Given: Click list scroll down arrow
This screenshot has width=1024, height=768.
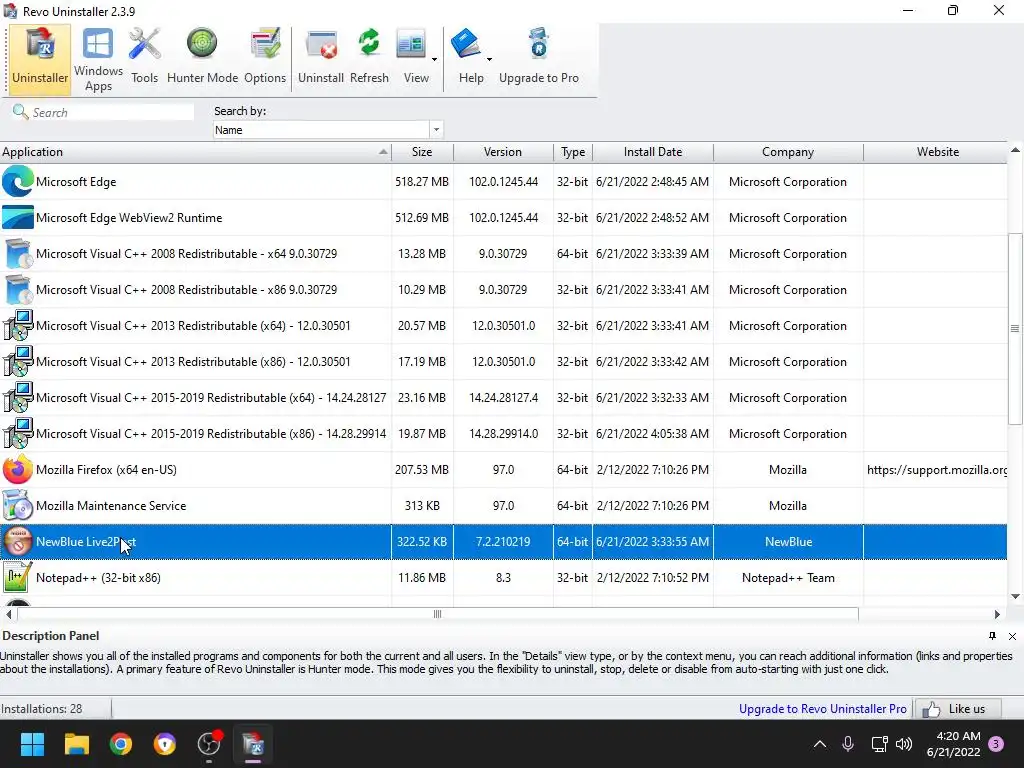Looking at the screenshot, I should pyautogui.click(x=1015, y=596).
